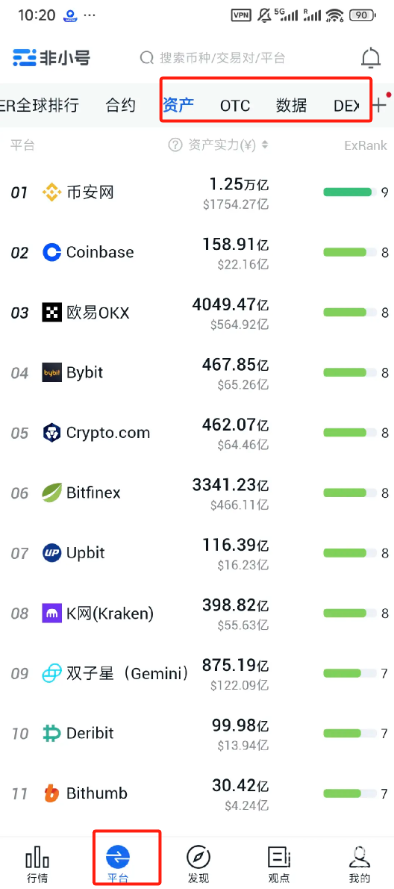The image size is (394, 889).
Task: Open the 我的 profile icon
Action: pos(359,857)
